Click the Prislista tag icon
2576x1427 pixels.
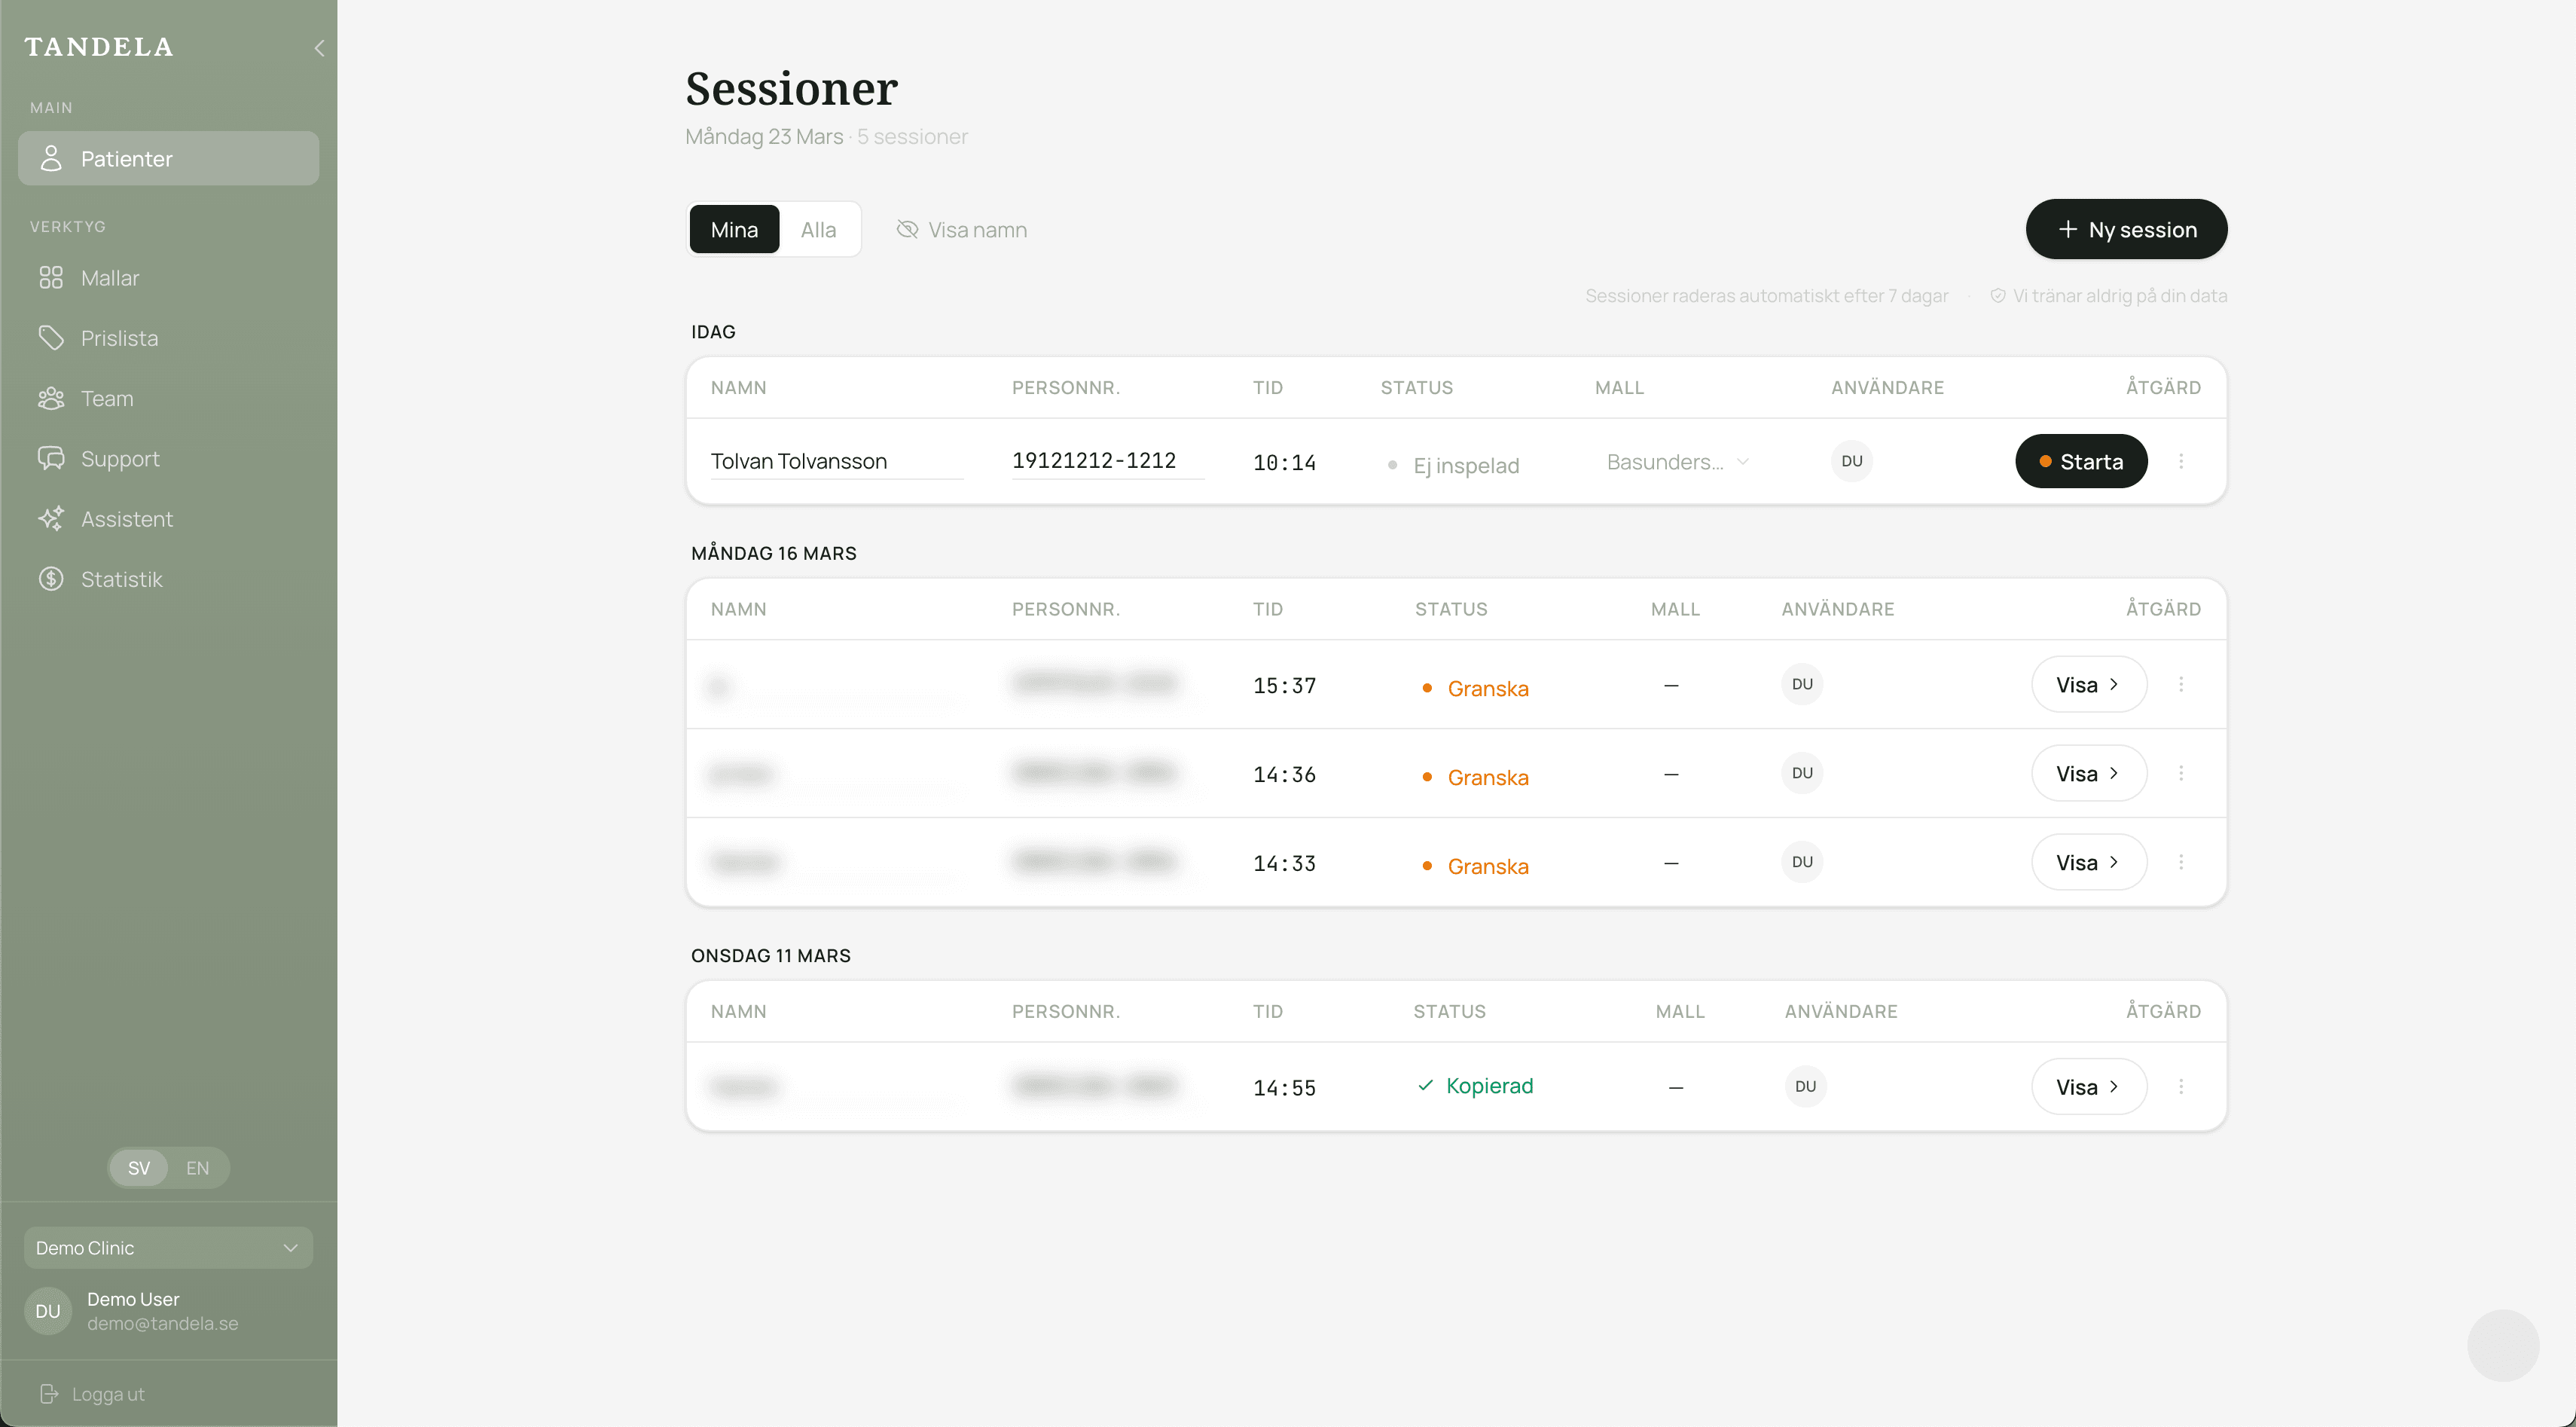coord(51,338)
